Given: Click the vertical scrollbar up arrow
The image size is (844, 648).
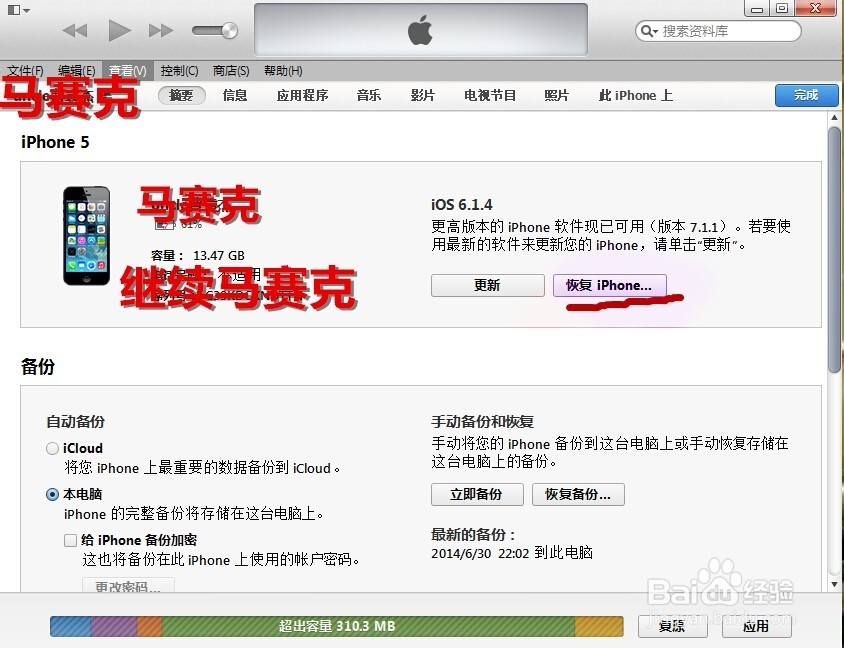Looking at the screenshot, I should pos(834,117).
